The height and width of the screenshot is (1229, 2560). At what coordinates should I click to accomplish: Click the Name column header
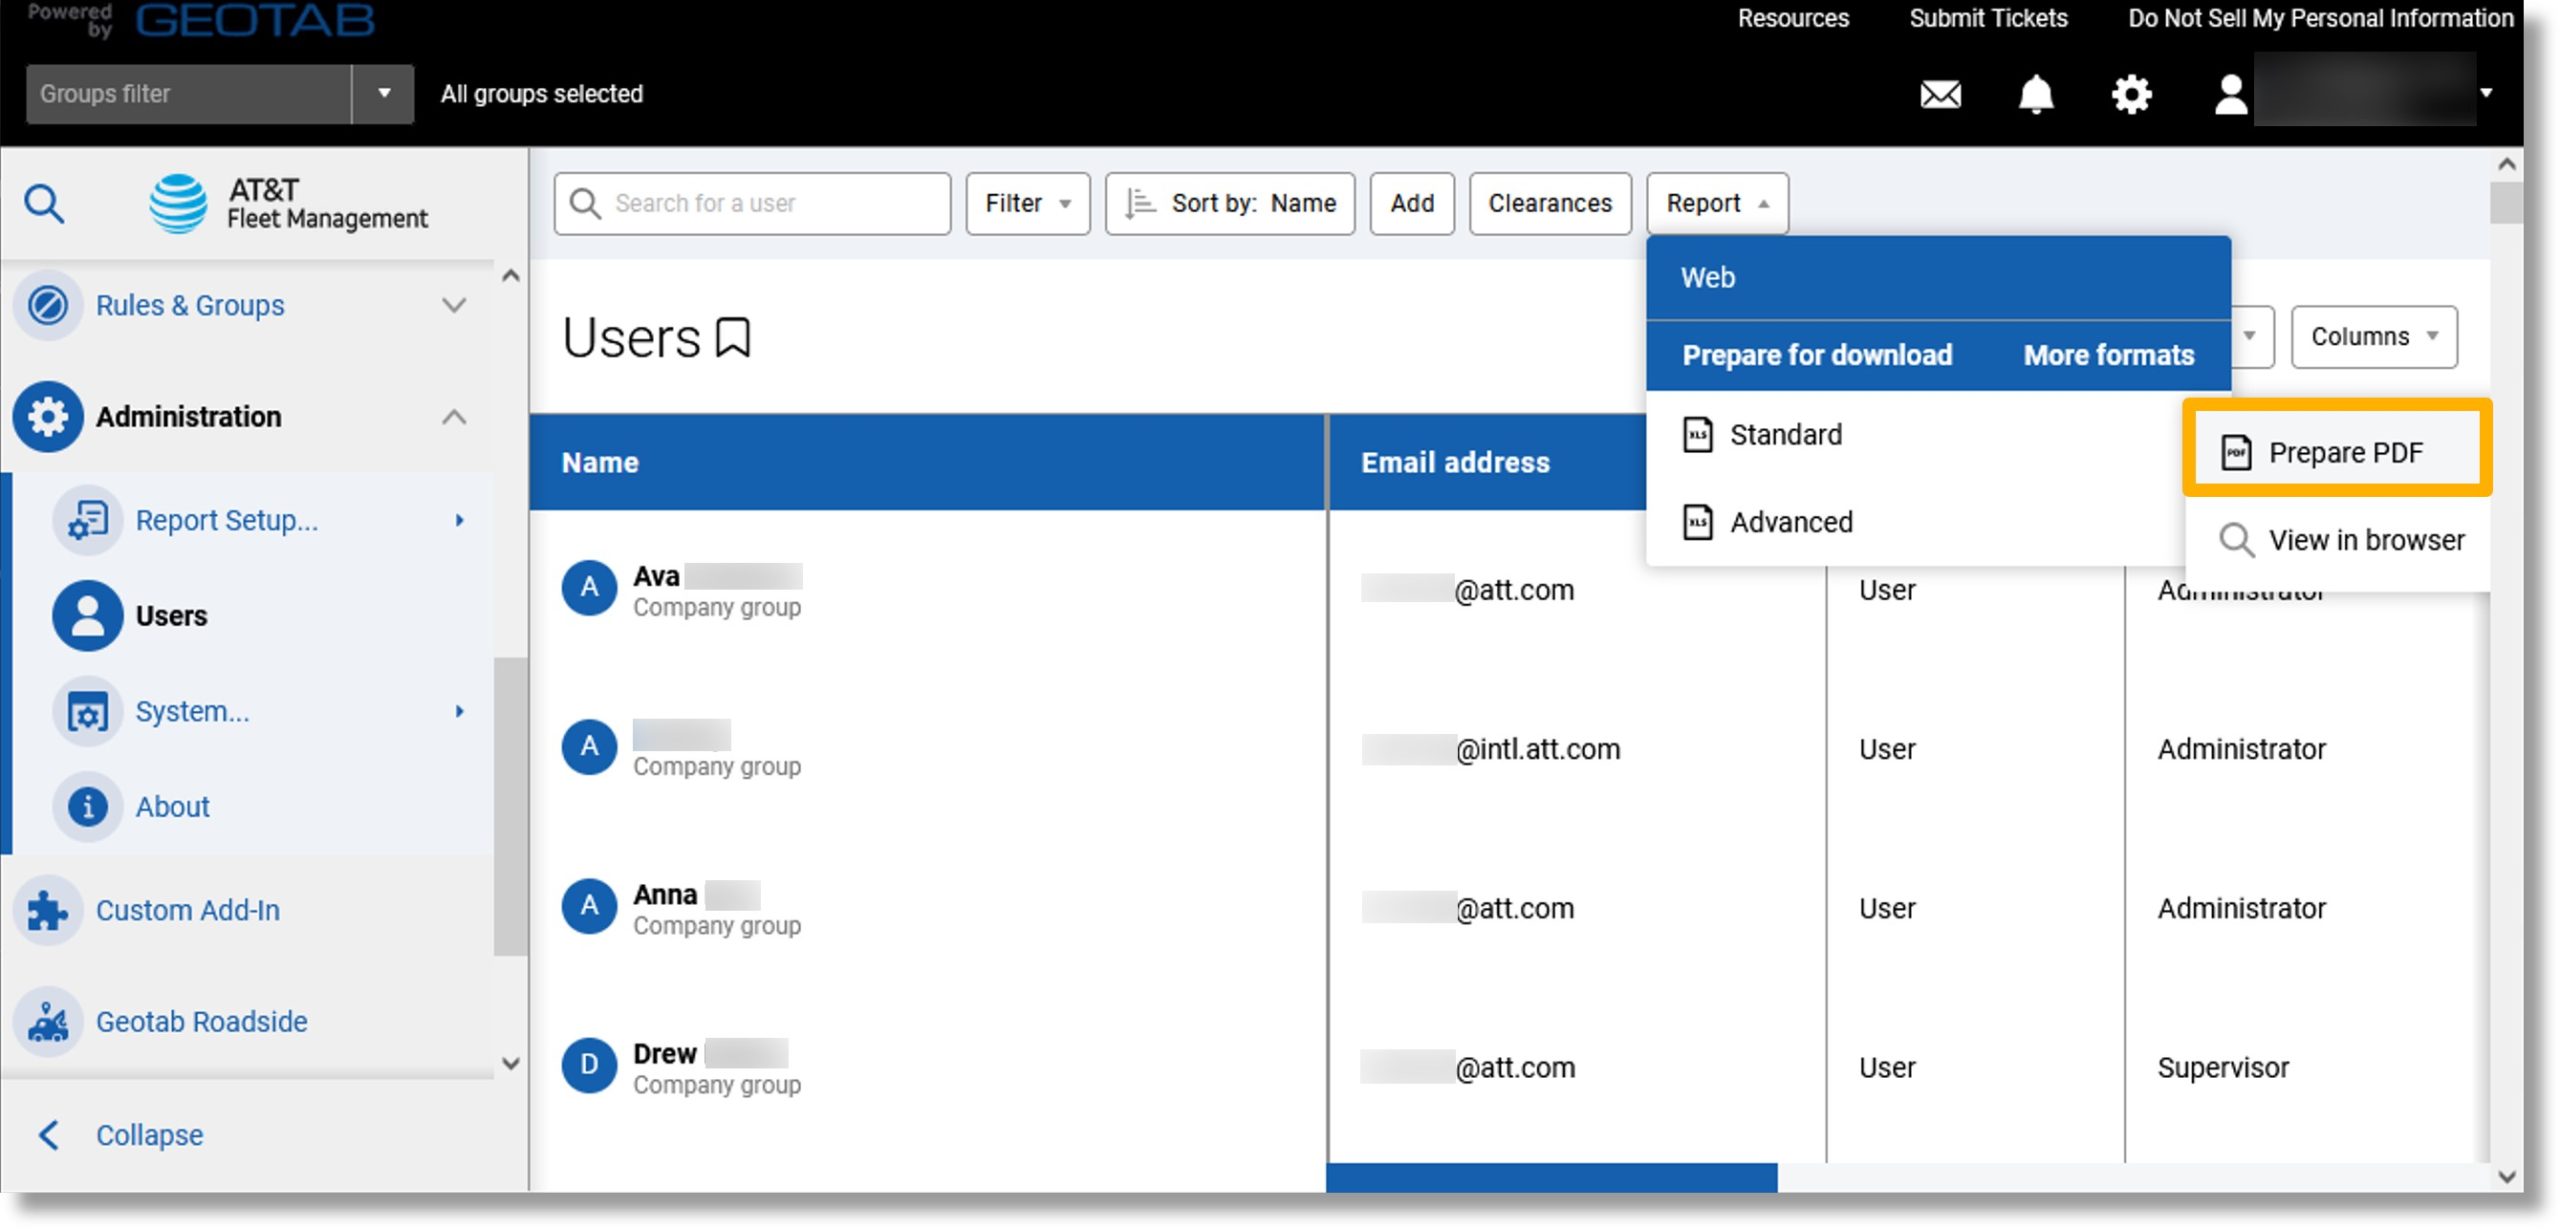(926, 463)
